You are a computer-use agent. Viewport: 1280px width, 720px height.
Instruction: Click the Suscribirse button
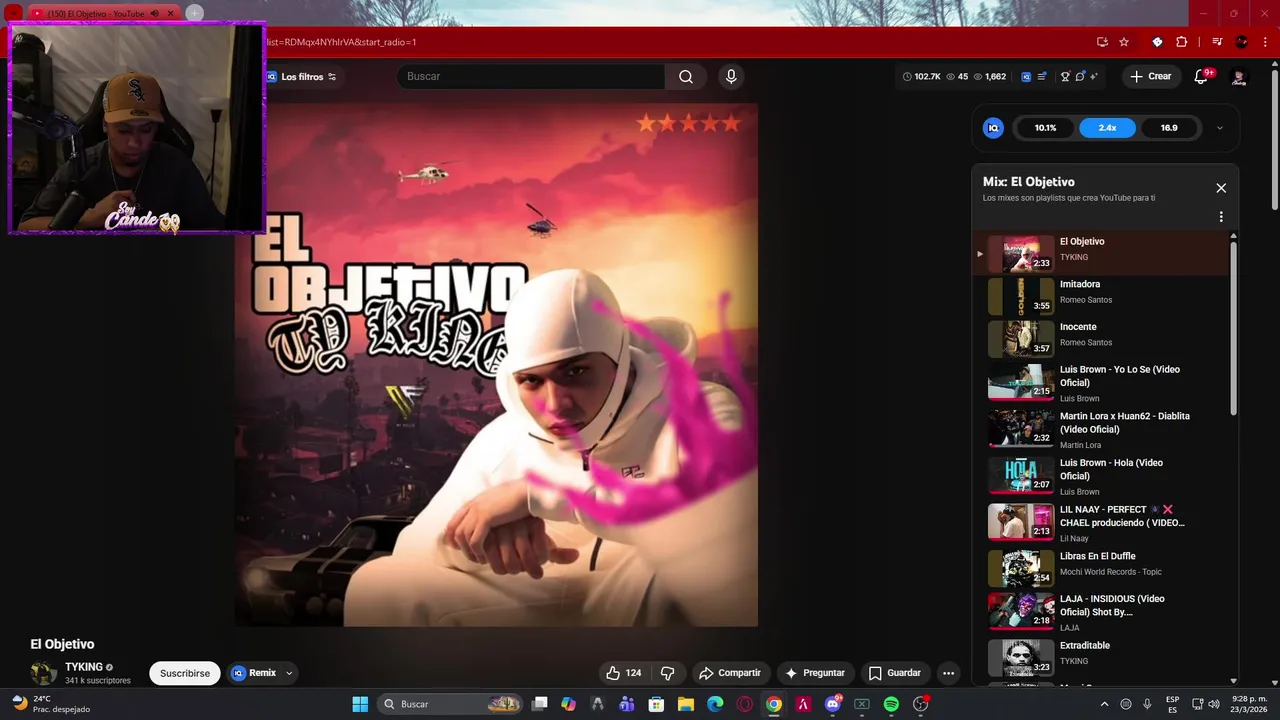(x=185, y=673)
